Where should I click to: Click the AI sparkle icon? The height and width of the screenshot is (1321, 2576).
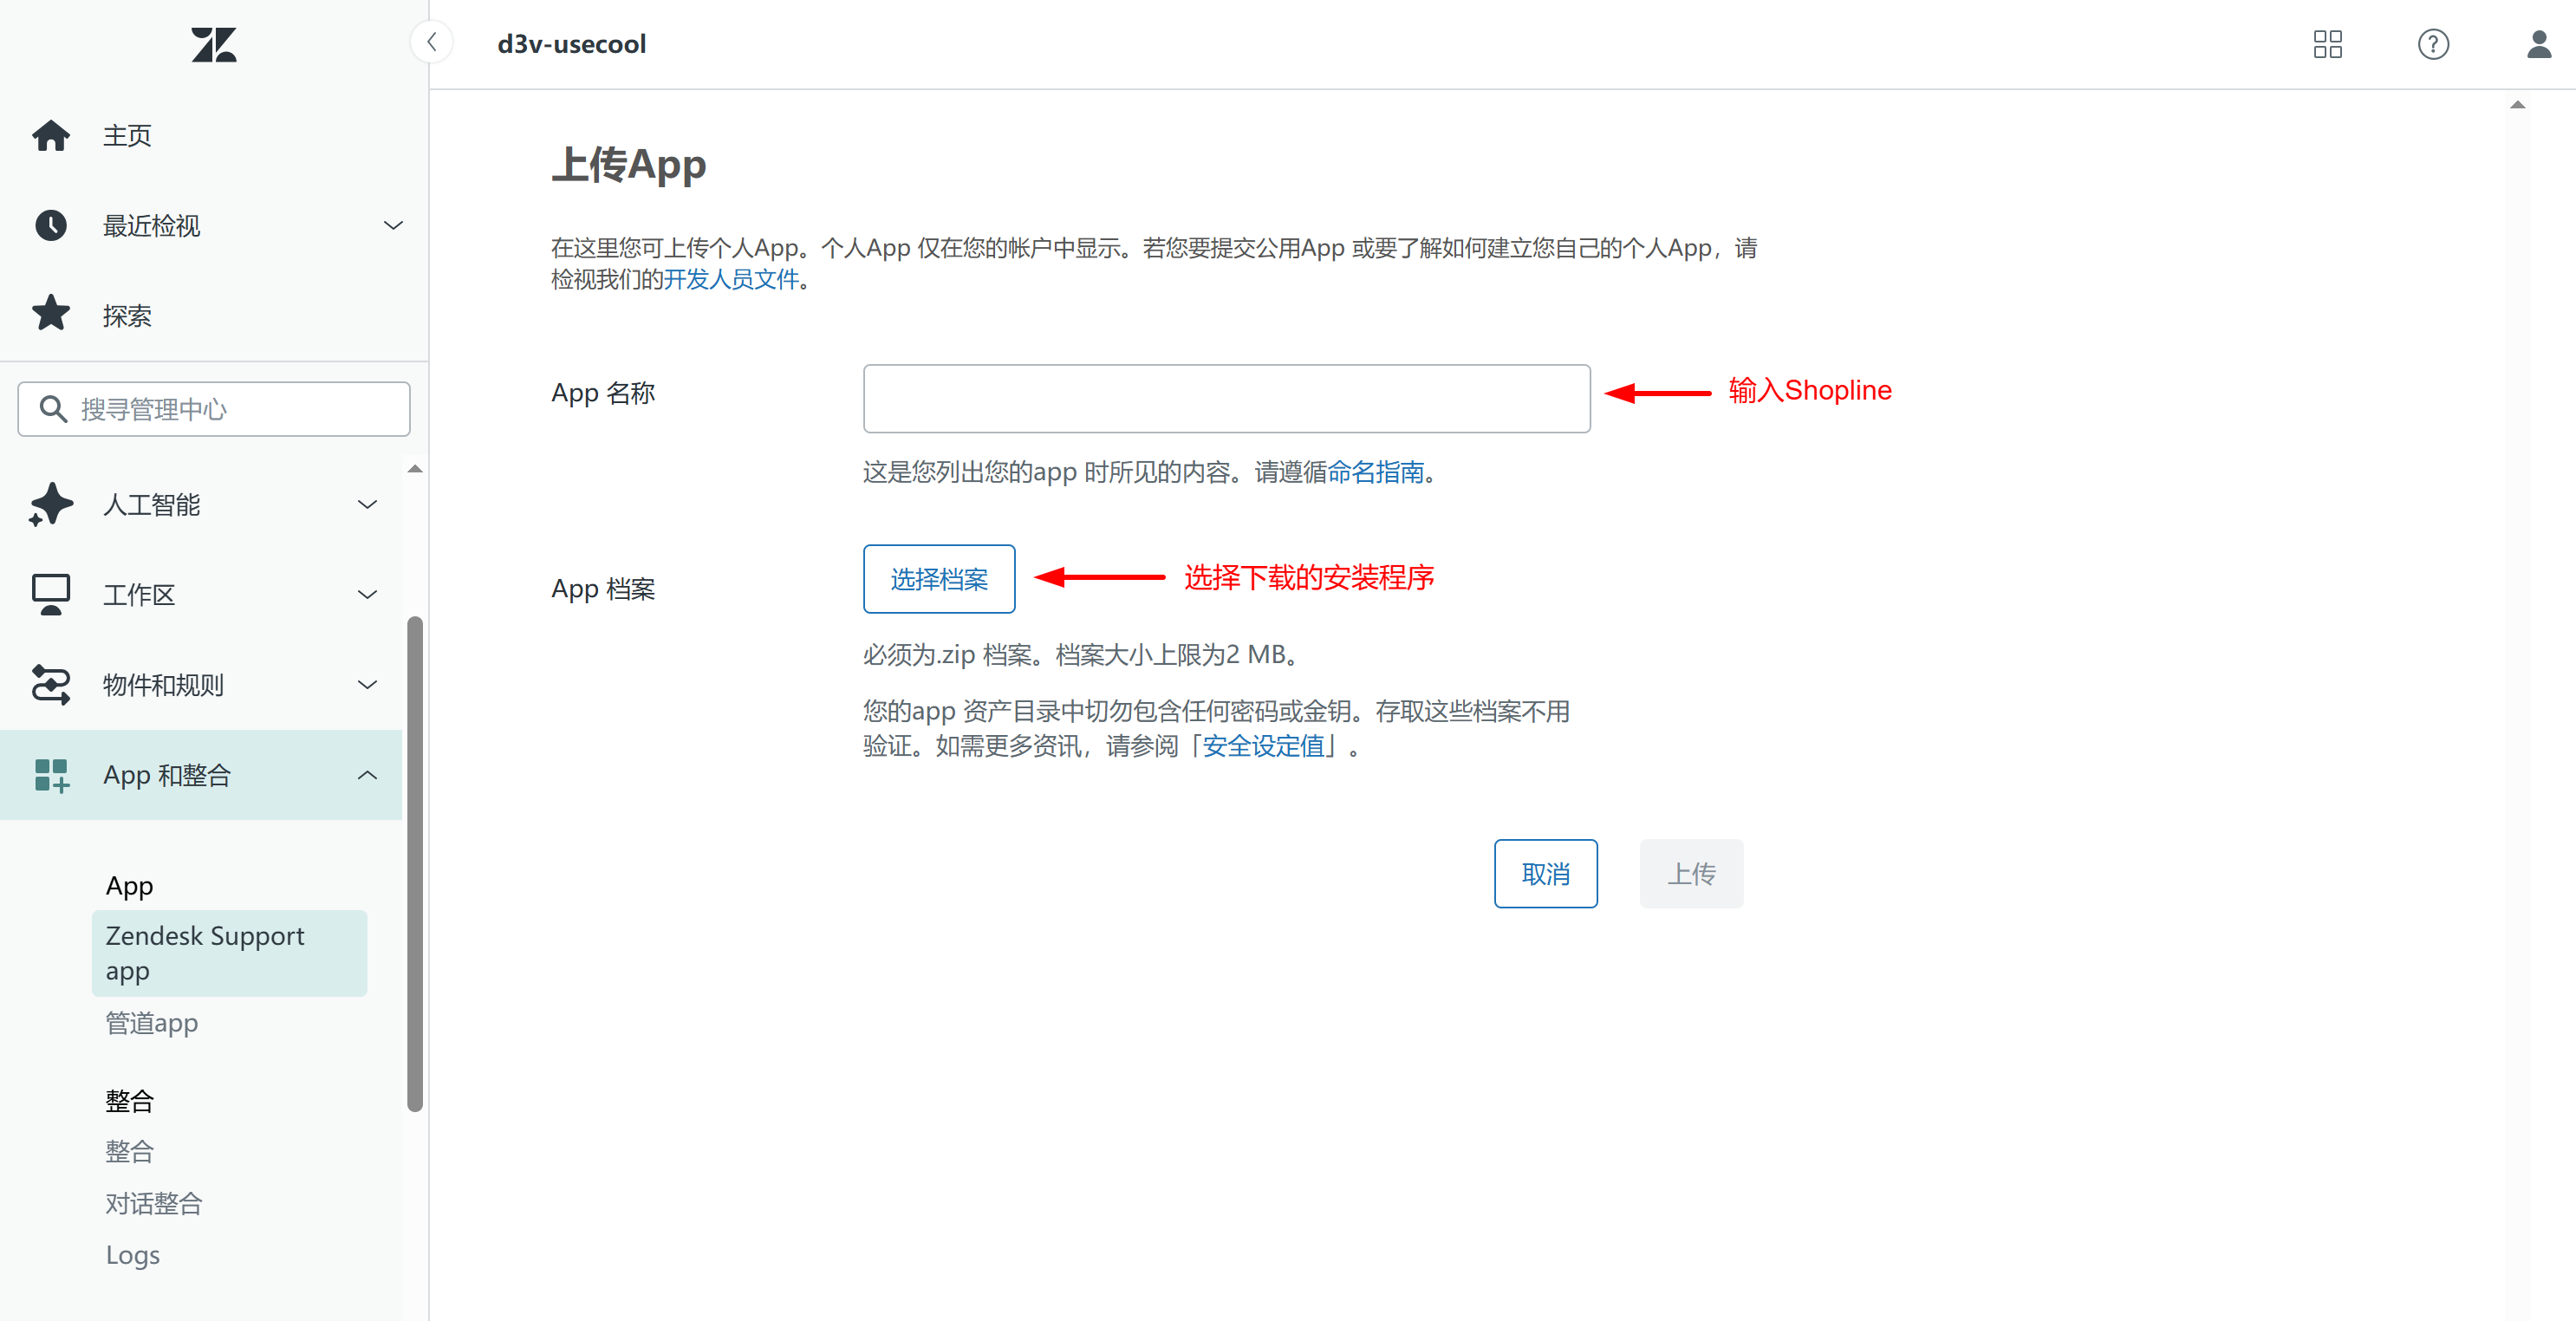pyautogui.click(x=51, y=504)
